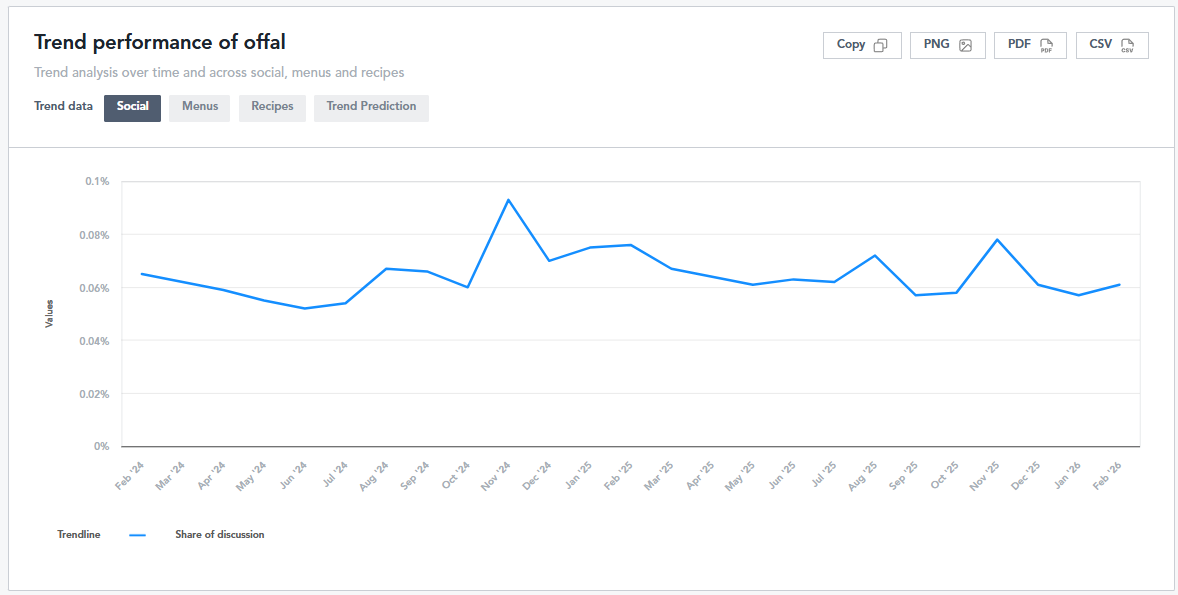
Task: Click the PDF file icon
Action: point(1046,45)
